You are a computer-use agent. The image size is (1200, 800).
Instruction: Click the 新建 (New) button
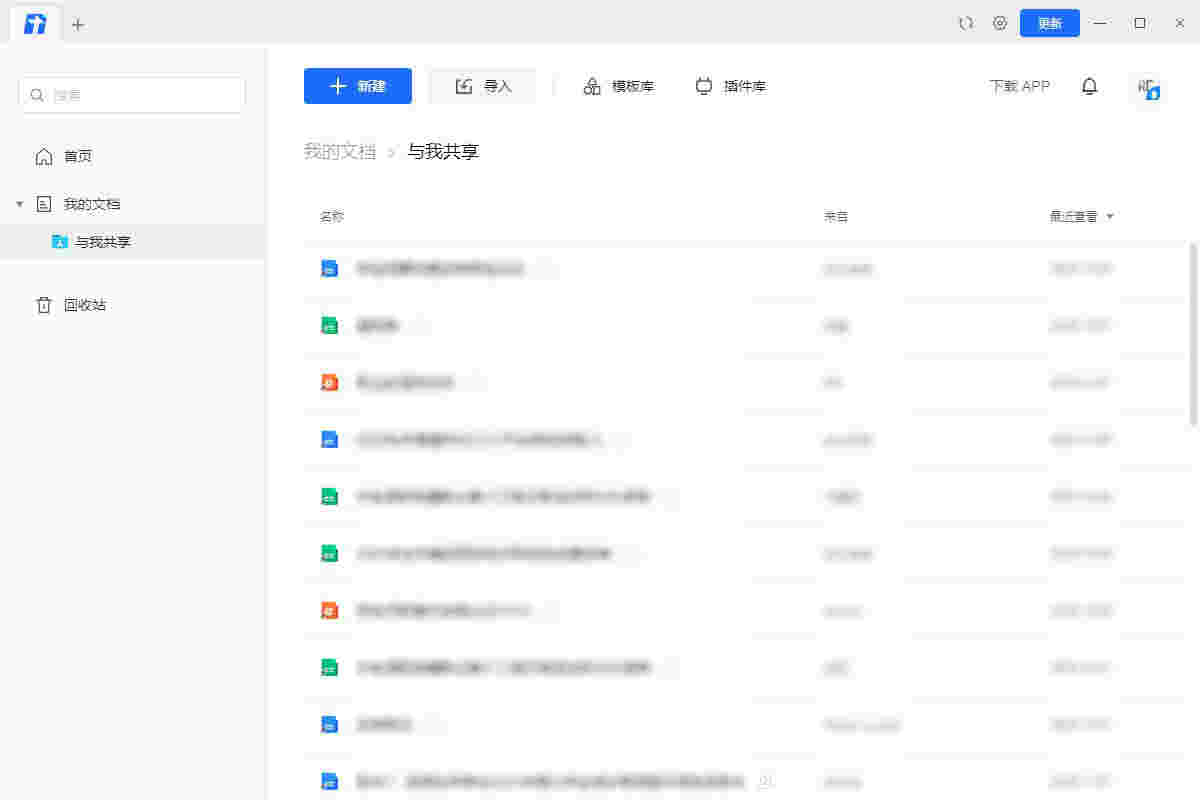coord(358,86)
